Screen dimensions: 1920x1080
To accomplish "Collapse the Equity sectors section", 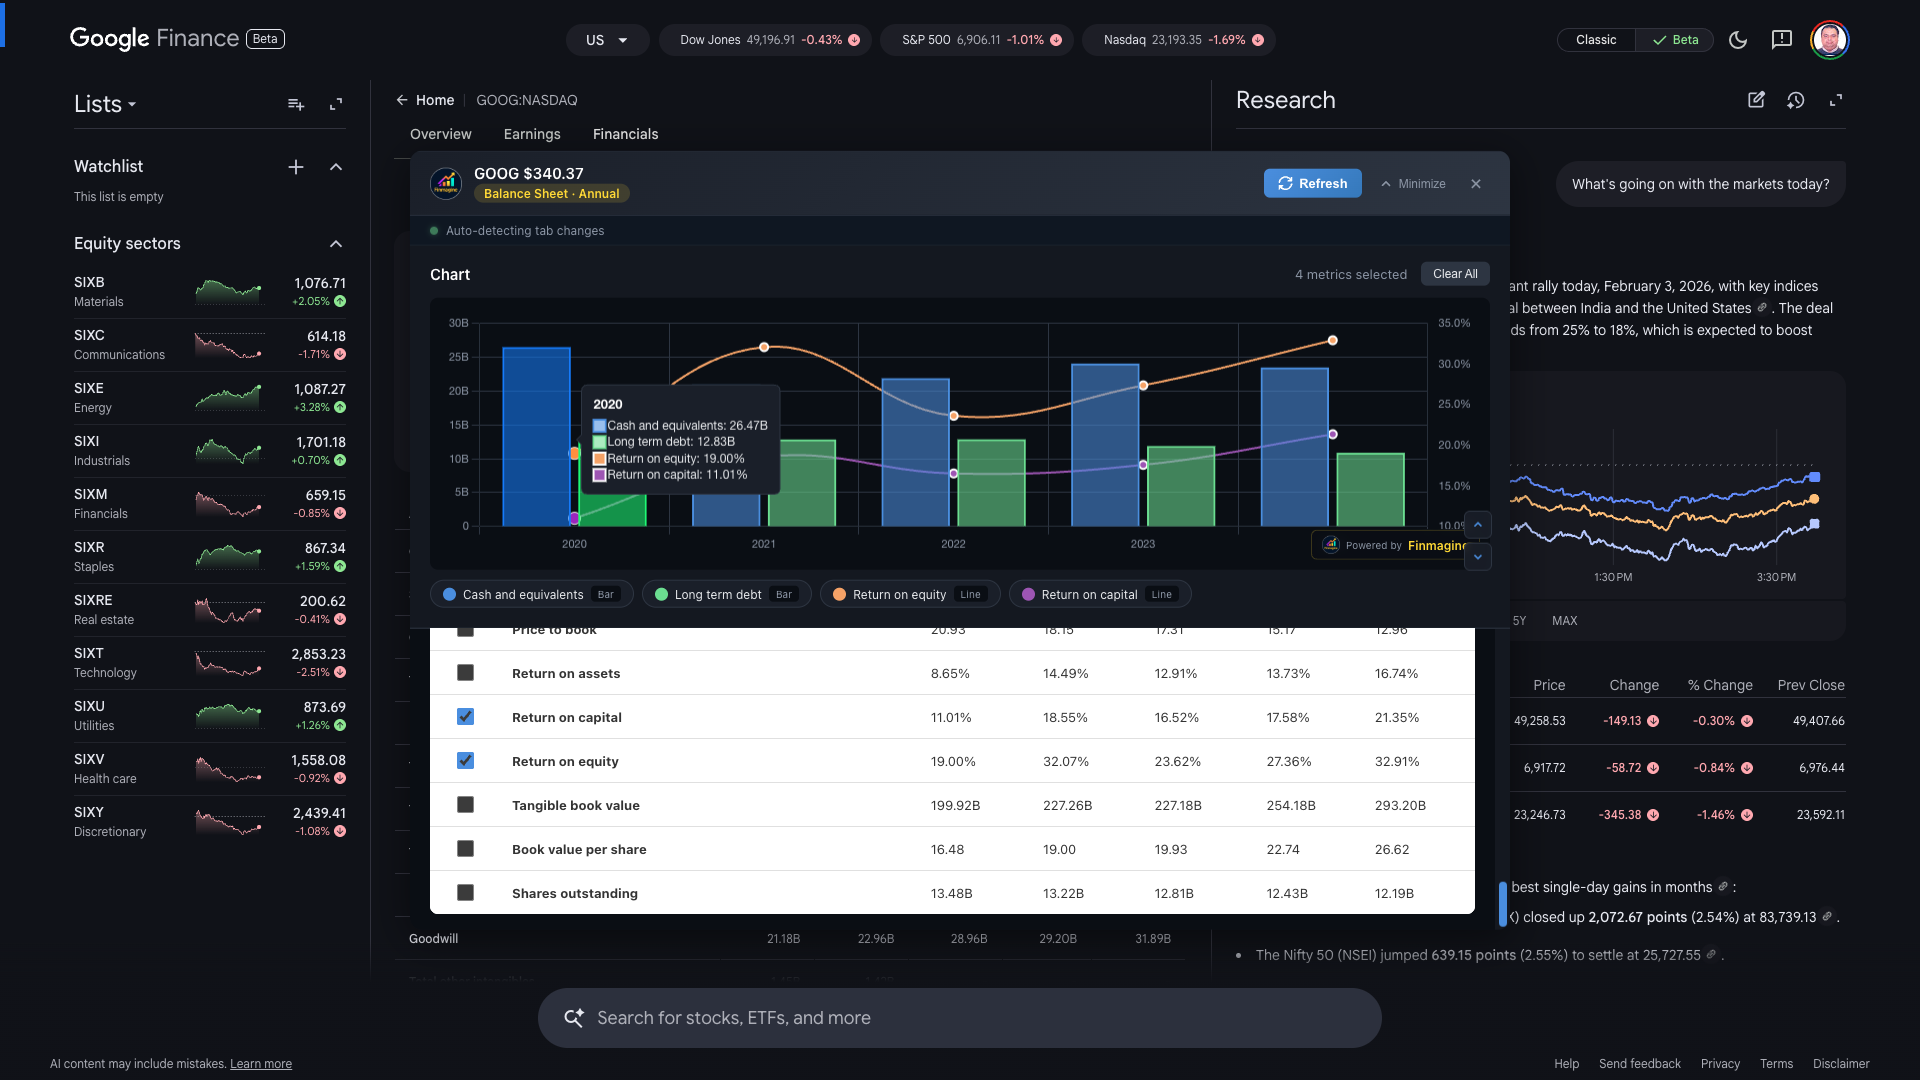I will [x=336, y=243].
